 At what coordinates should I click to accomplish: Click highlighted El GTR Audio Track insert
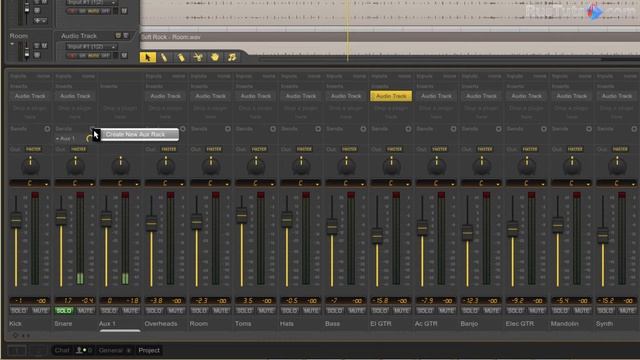[391, 96]
